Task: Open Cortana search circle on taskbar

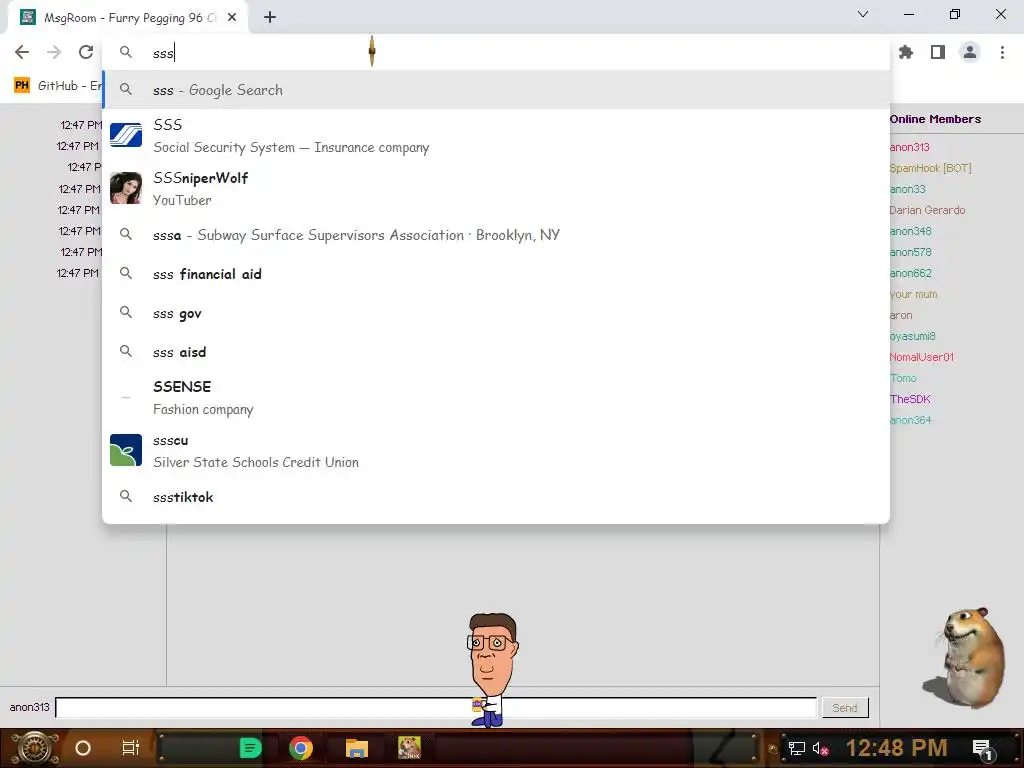Action: pyautogui.click(x=83, y=748)
